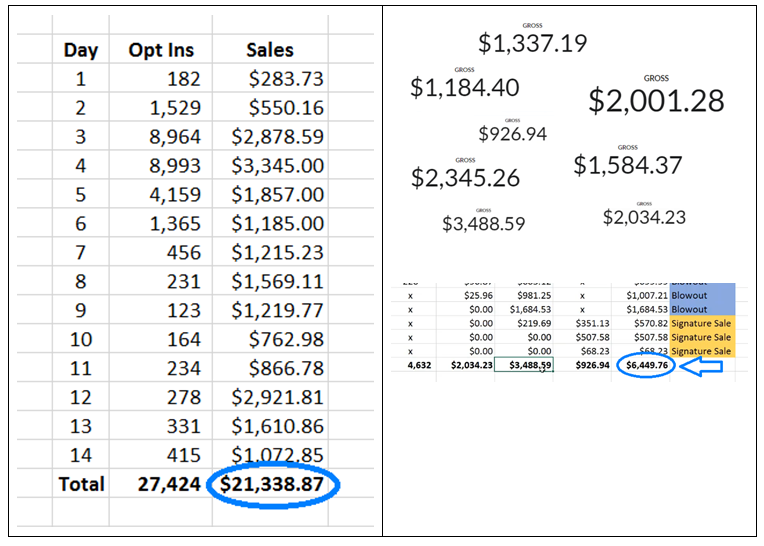The height and width of the screenshot is (546, 764).
Task: Click the circled $6,449.76 total cell
Action: (647, 366)
